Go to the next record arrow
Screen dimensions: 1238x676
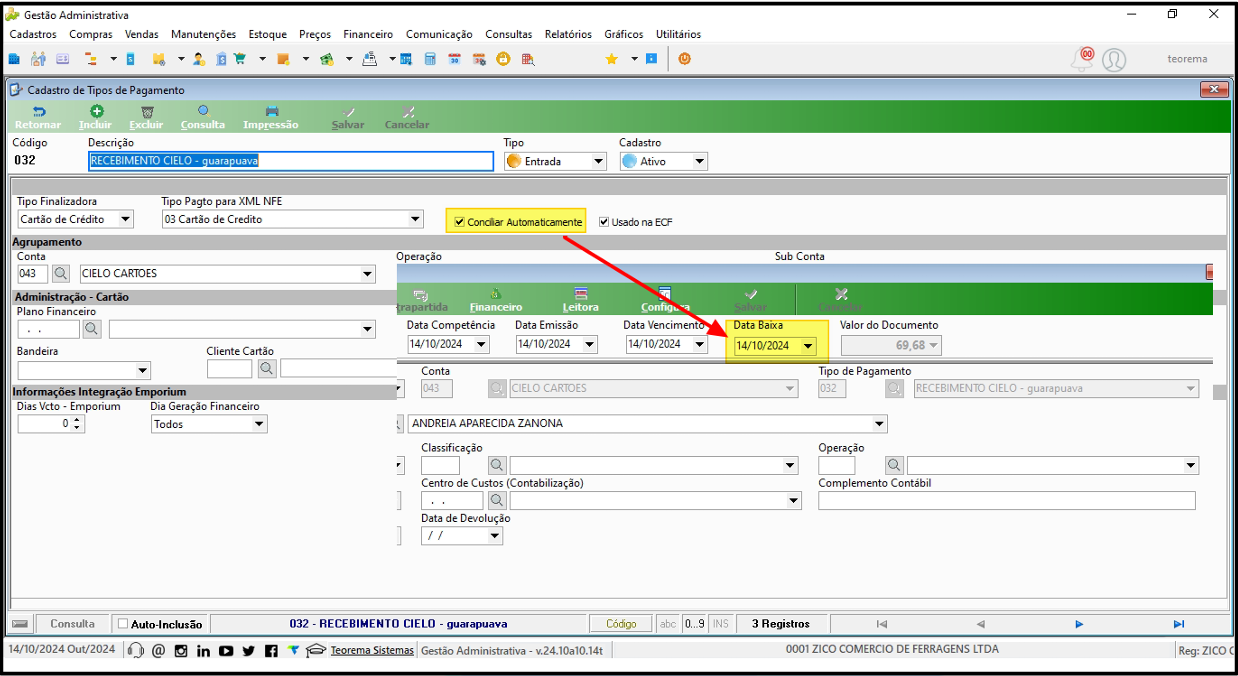tap(1079, 624)
